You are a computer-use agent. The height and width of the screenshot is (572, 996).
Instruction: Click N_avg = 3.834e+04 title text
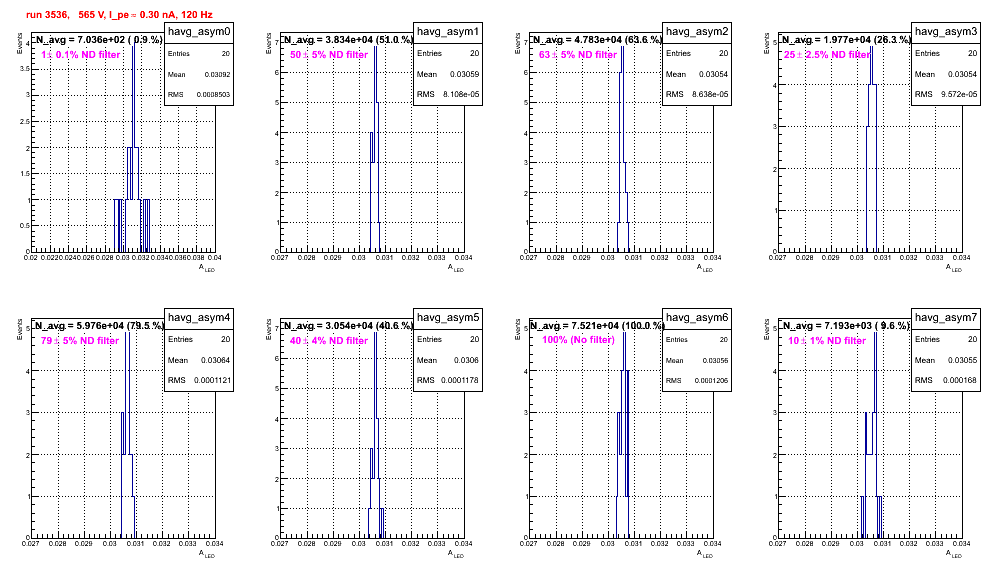[348, 39]
